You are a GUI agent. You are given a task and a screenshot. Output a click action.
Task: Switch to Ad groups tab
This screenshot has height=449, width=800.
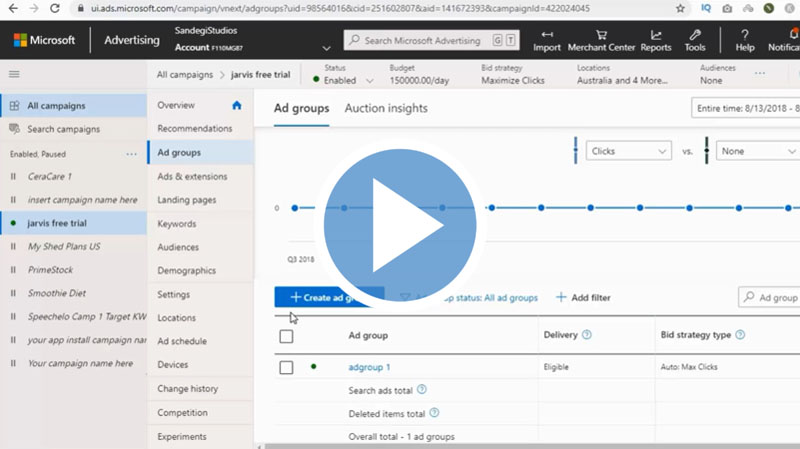(x=302, y=108)
